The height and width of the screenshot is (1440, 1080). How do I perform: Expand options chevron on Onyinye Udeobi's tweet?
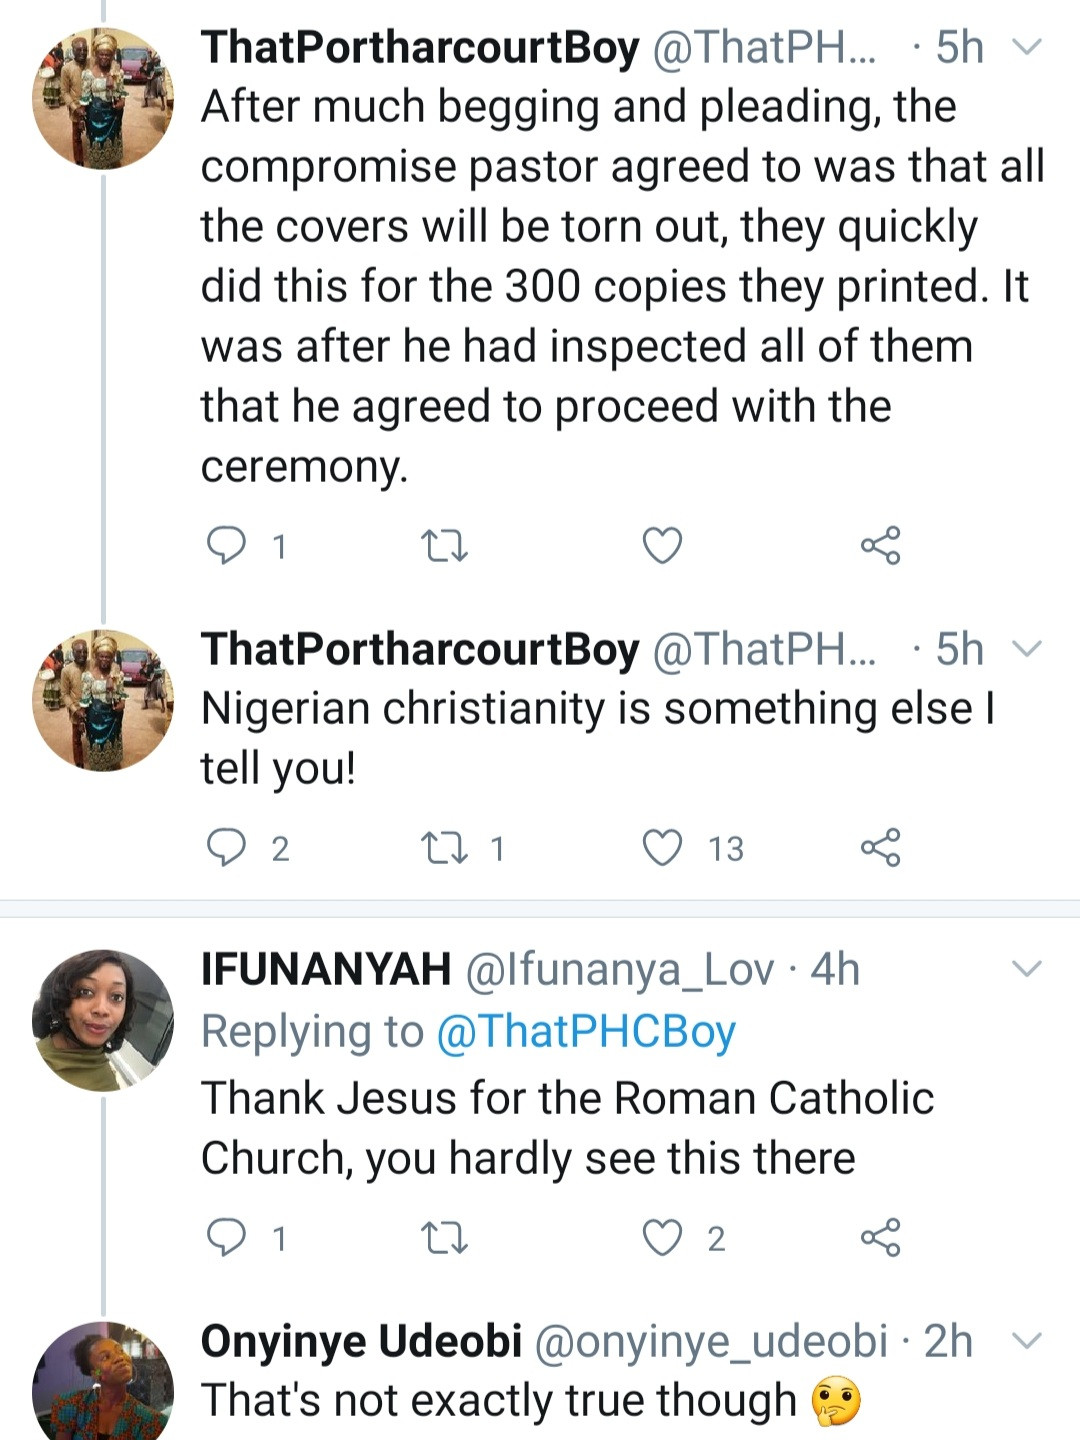(x=1027, y=1340)
